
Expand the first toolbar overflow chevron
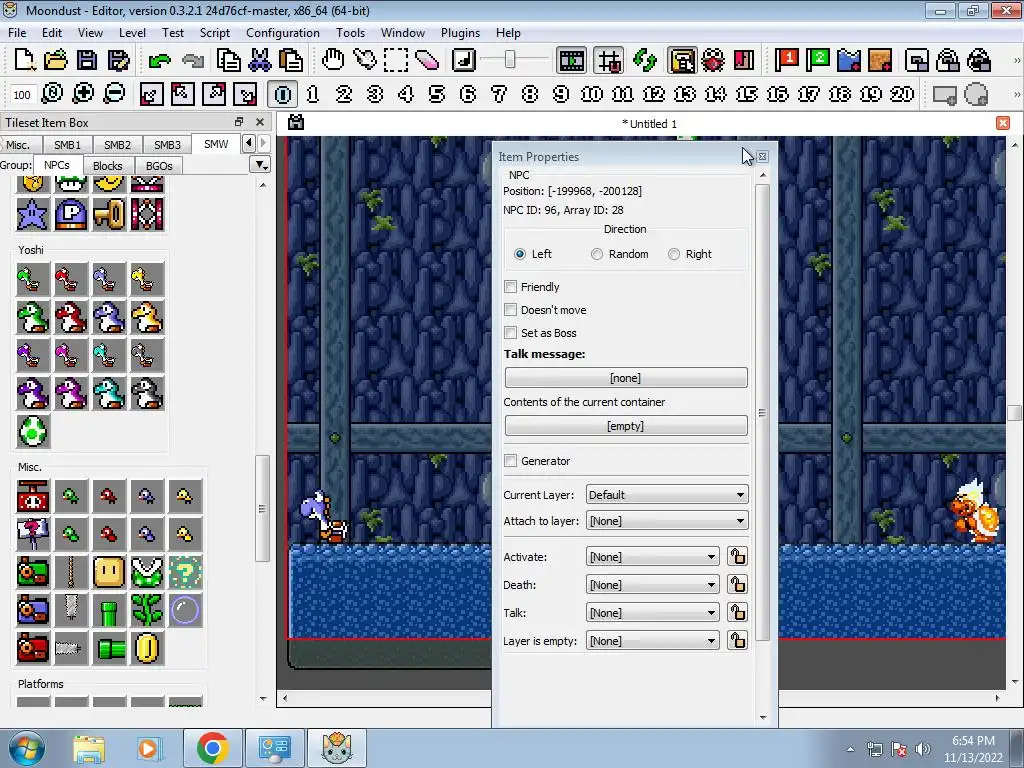[1016, 61]
